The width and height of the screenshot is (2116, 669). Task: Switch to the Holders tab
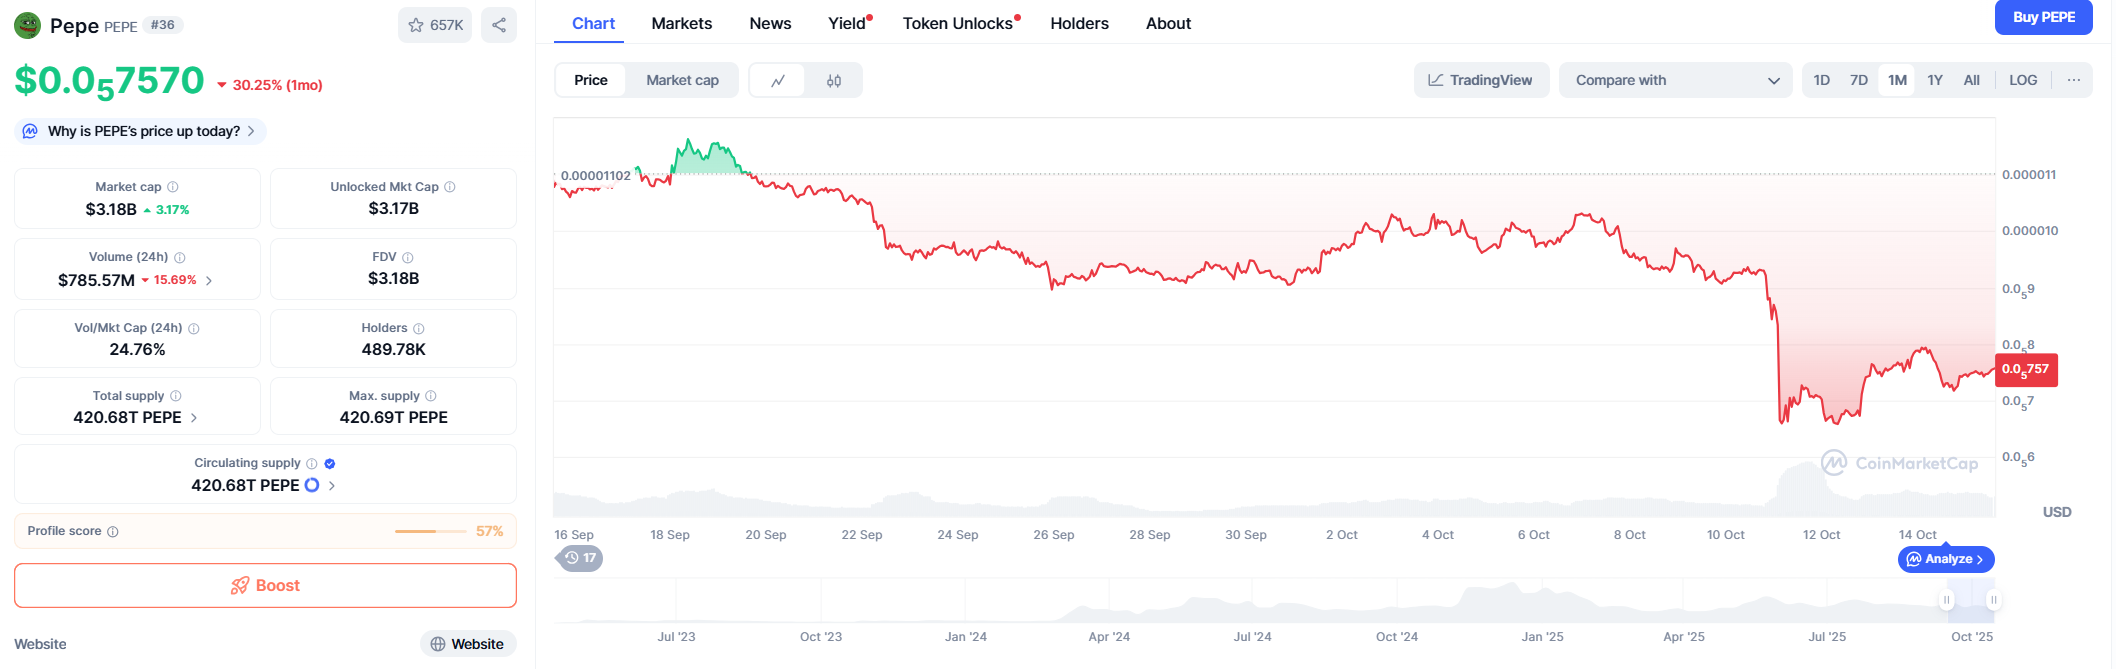(1079, 23)
